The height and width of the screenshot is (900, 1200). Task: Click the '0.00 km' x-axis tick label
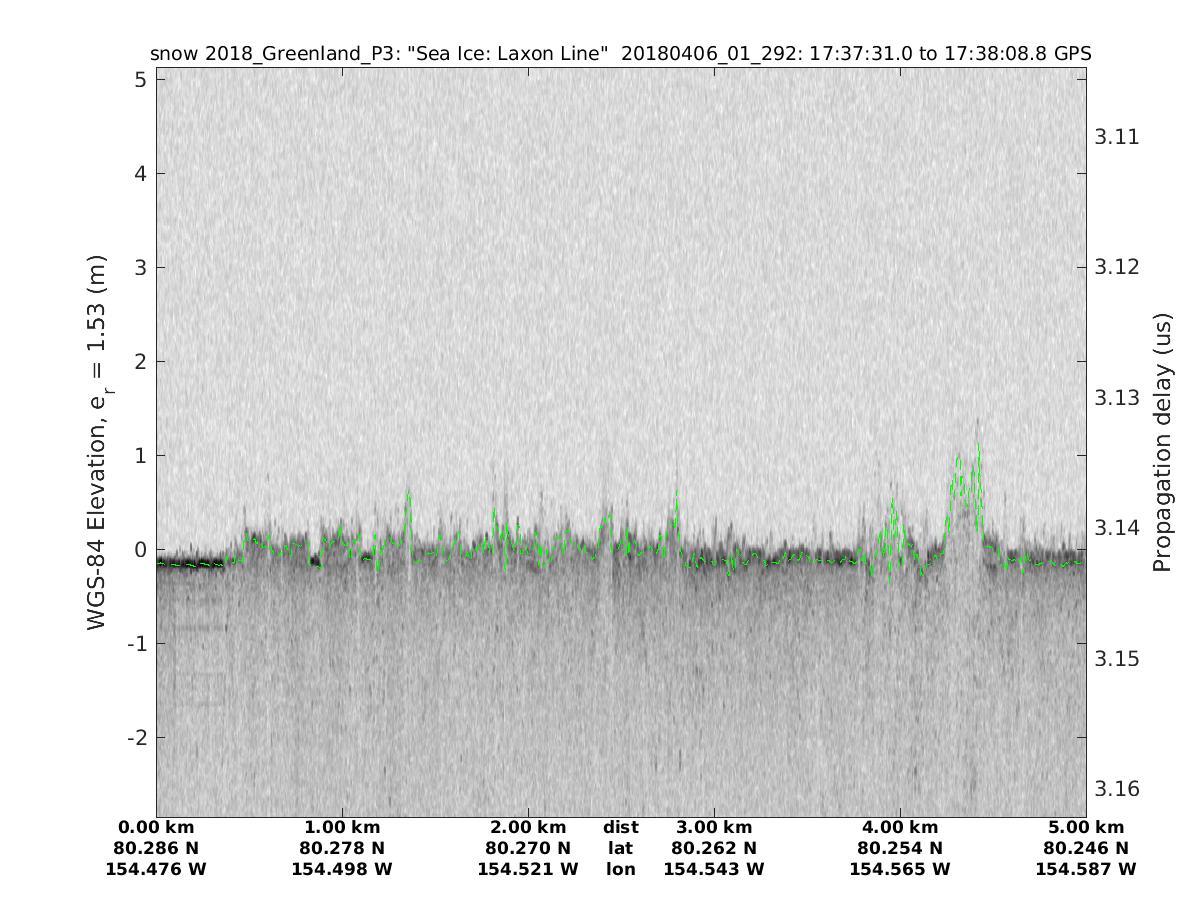point(156,827)
